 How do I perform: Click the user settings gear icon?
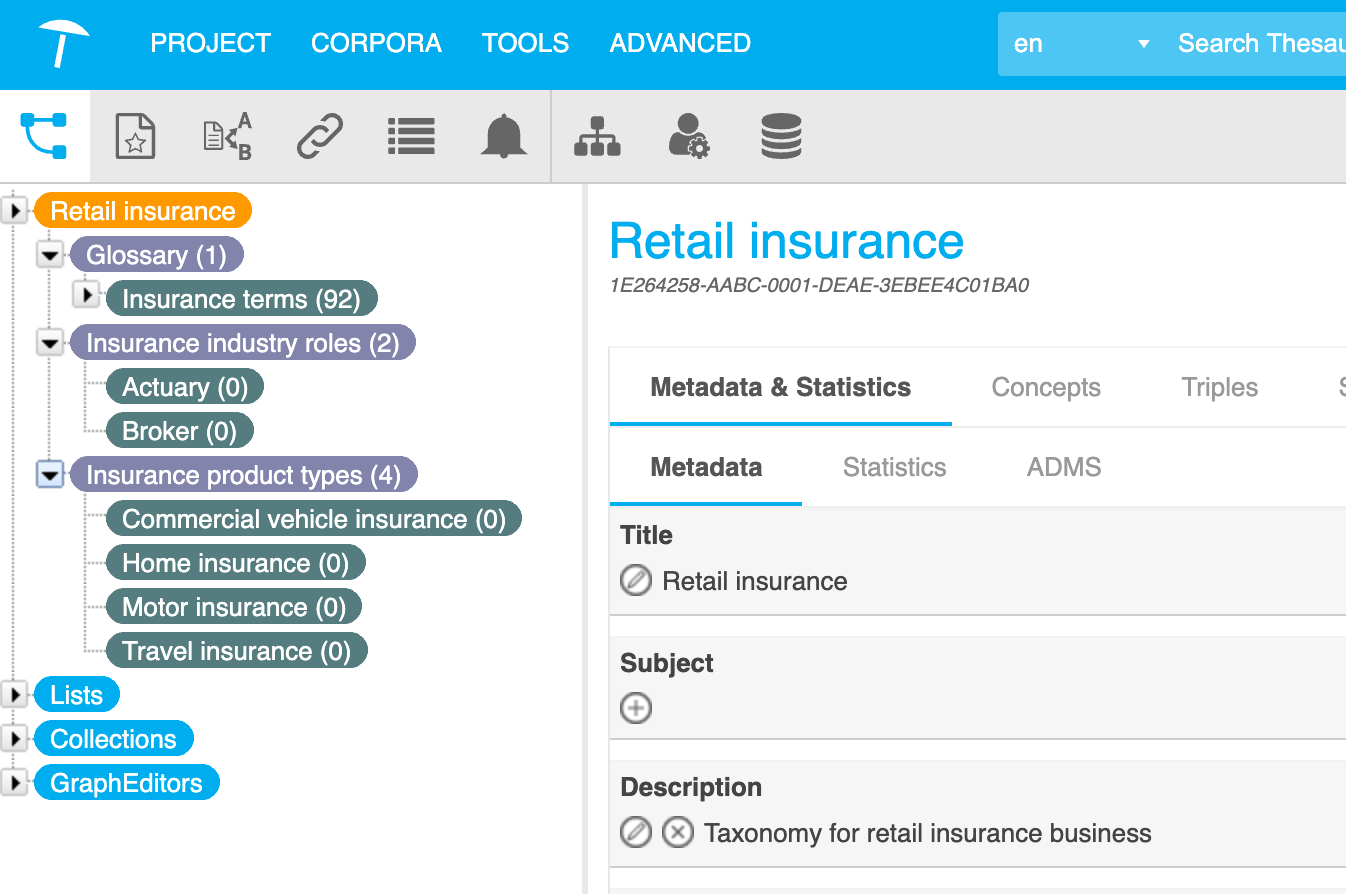tap(688, 136)
